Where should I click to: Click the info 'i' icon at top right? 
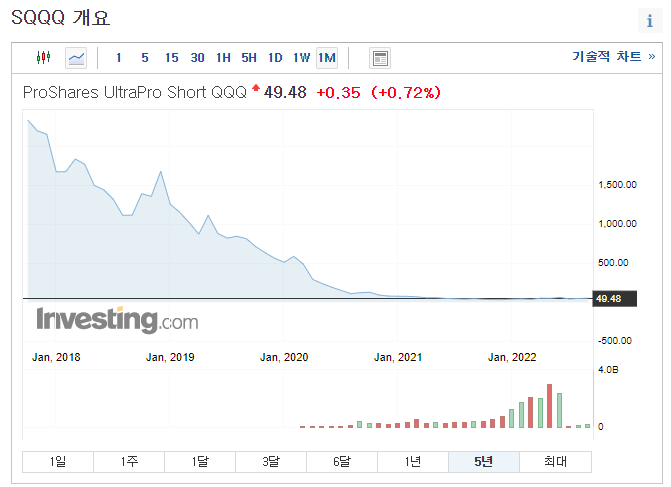coord(650,21)
